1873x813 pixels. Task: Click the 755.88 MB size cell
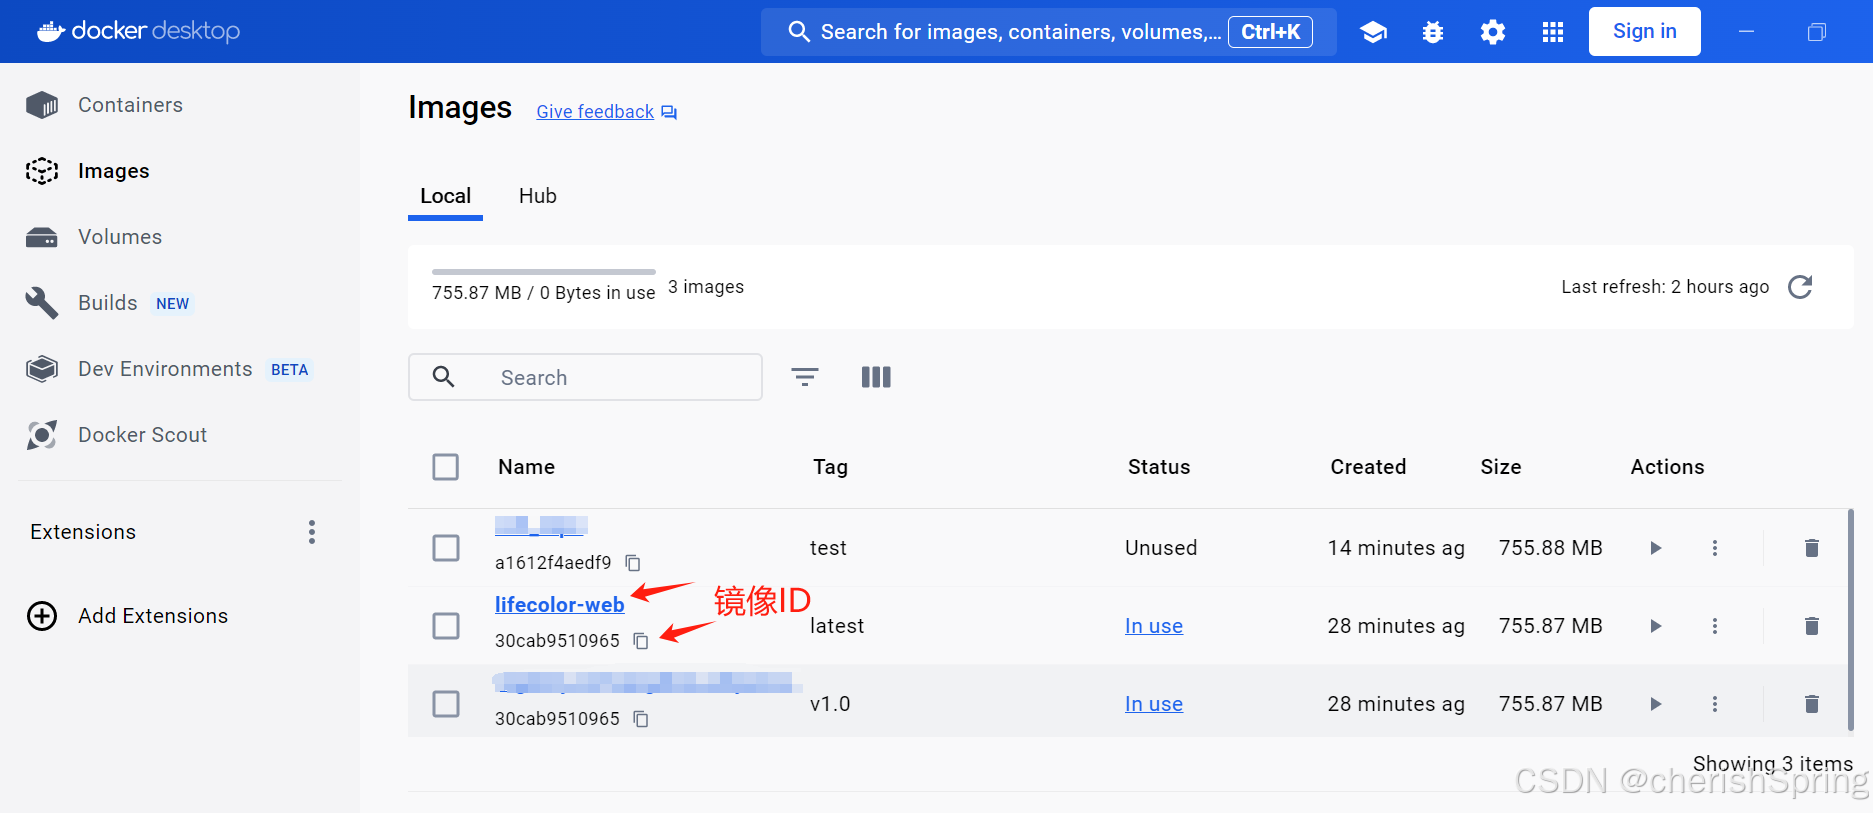tap(1550, 548)
